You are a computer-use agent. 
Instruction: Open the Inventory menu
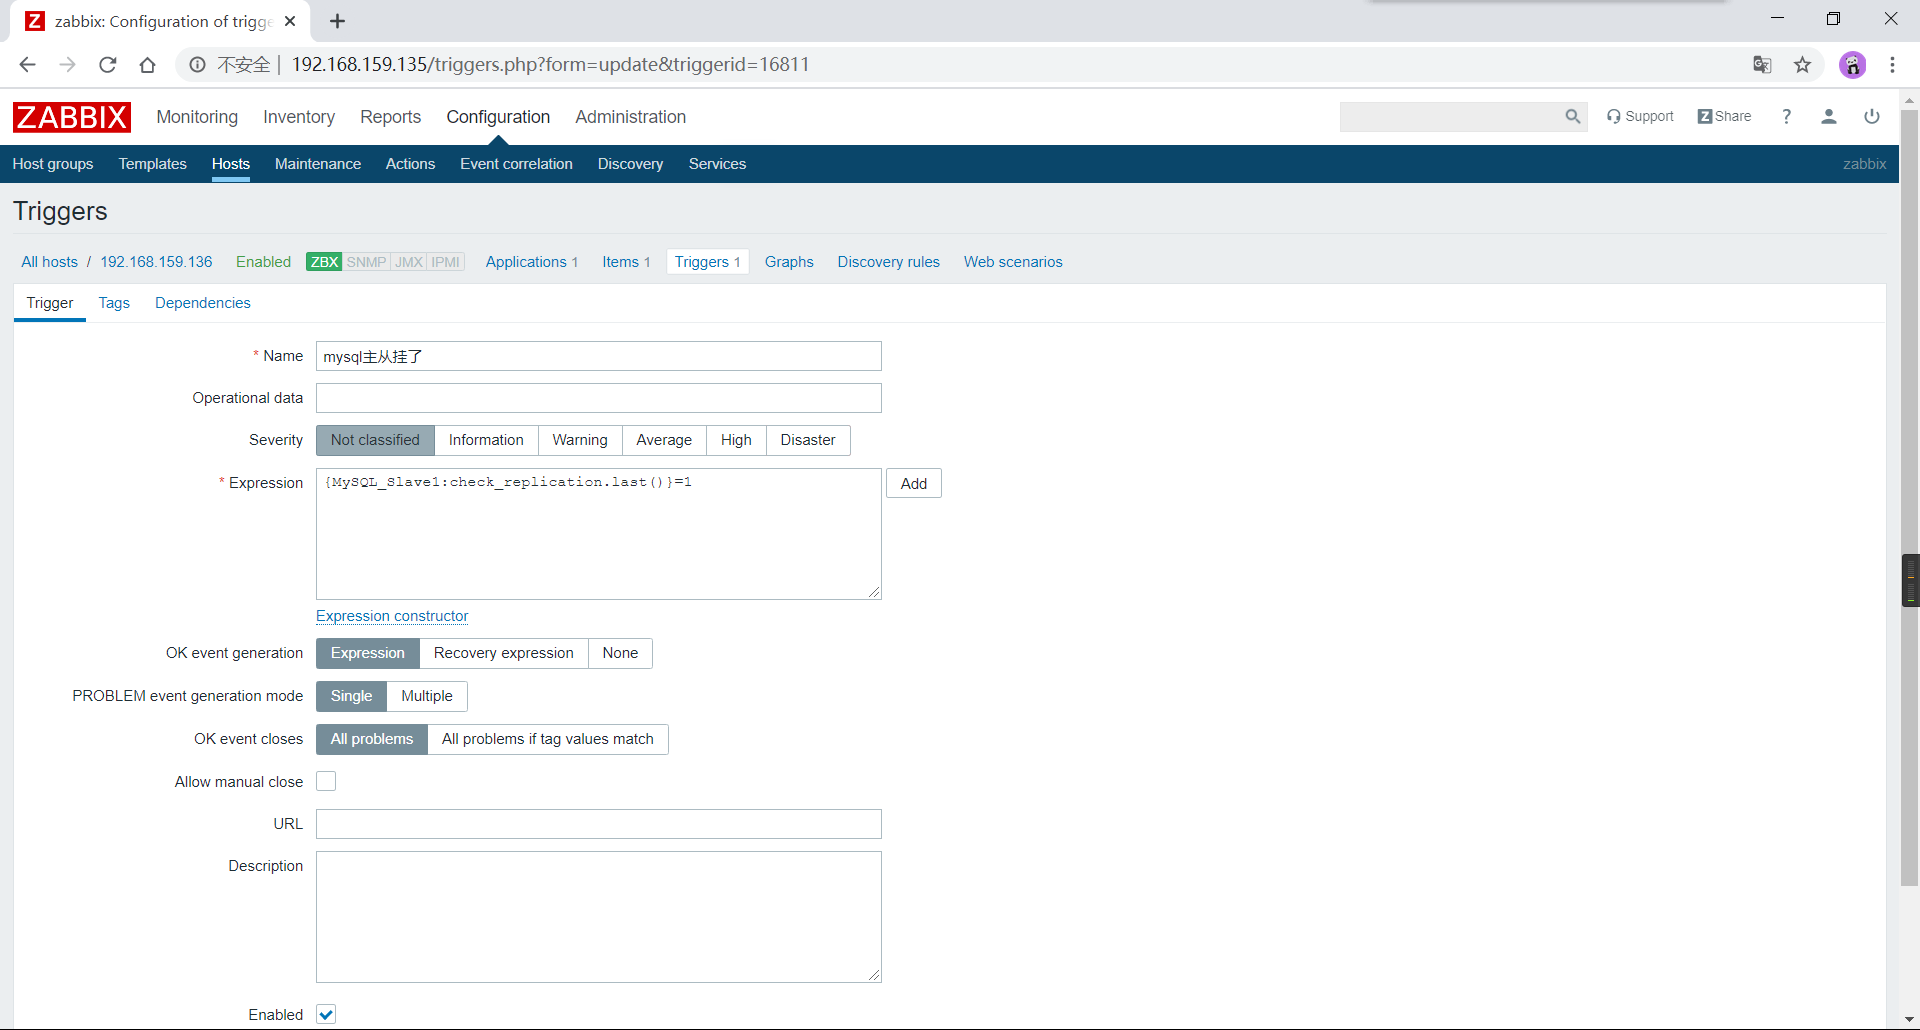pyautogui.click(x=299, y=117)
